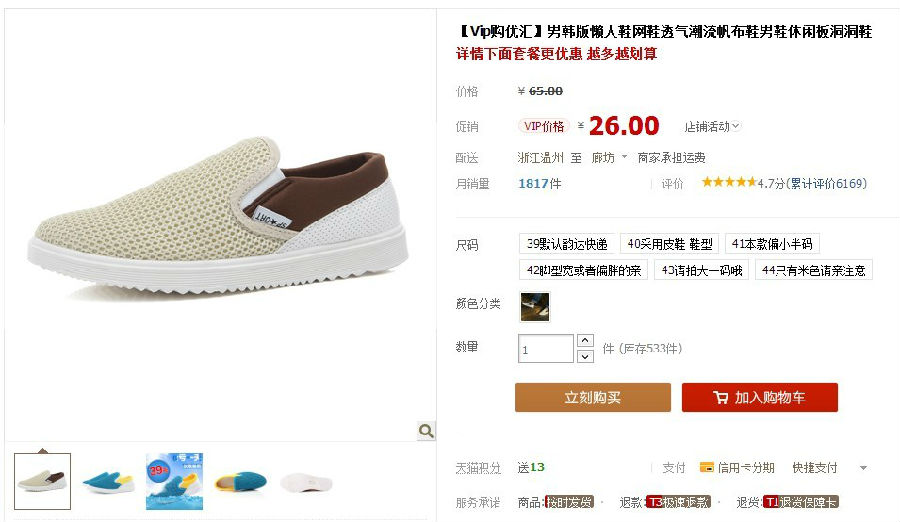This screenshot has height=522, width=900.
Task: Click the credit card icon beside 信用卡分期
Action: (707, 467)
